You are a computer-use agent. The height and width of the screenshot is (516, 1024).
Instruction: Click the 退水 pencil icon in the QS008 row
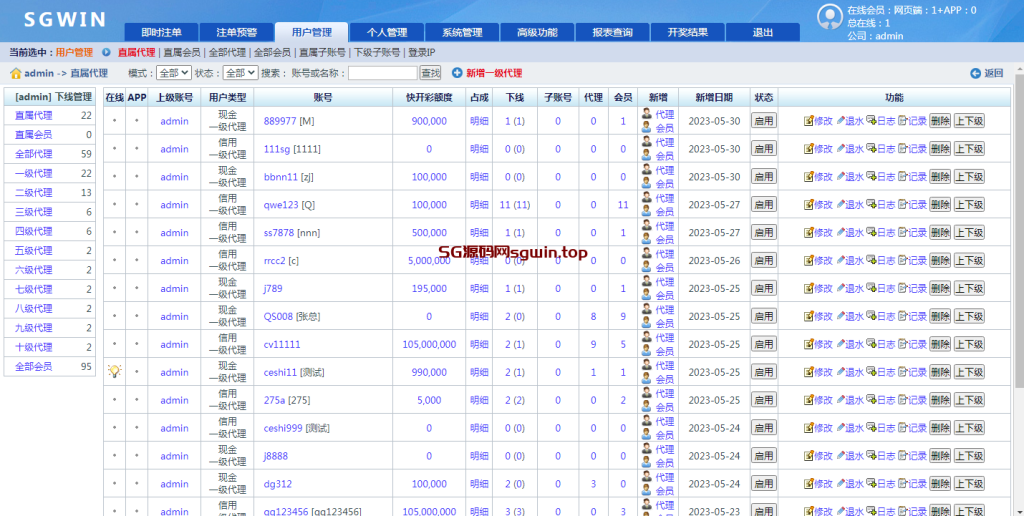click(x=840, y=316)
